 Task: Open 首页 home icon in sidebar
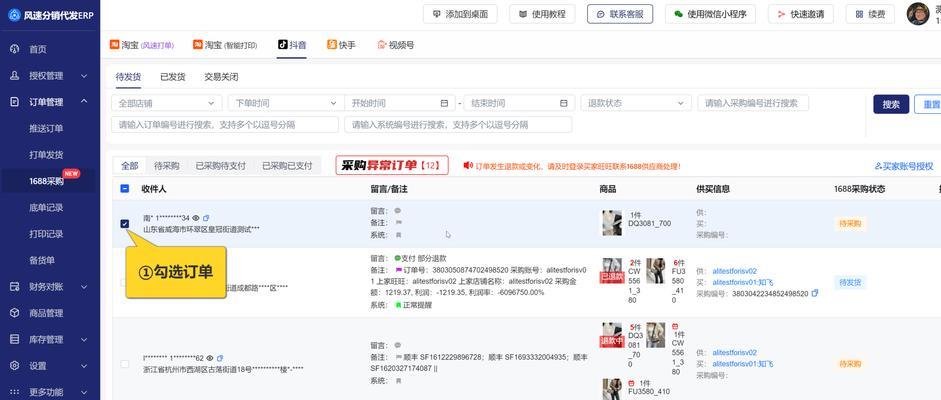click(x=15, y=49)
